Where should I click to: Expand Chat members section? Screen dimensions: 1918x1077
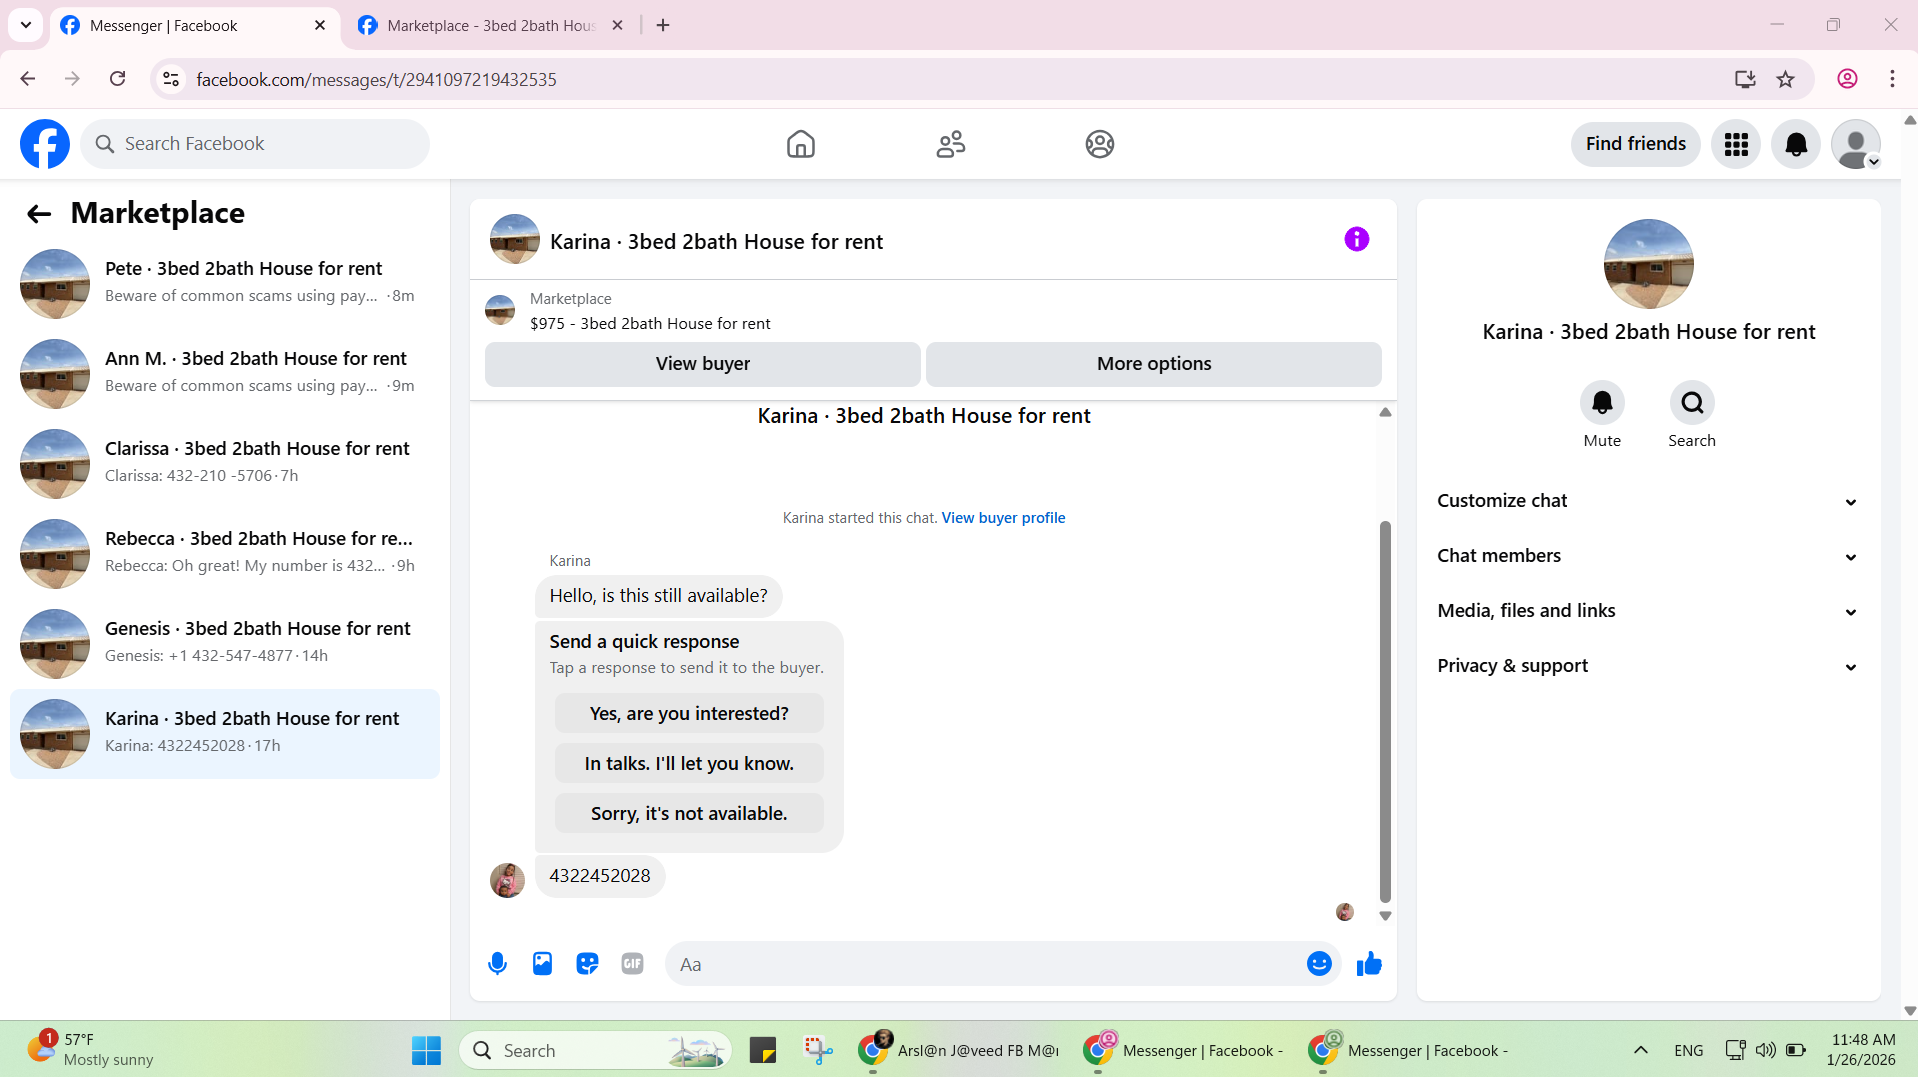pos(1648,556)
